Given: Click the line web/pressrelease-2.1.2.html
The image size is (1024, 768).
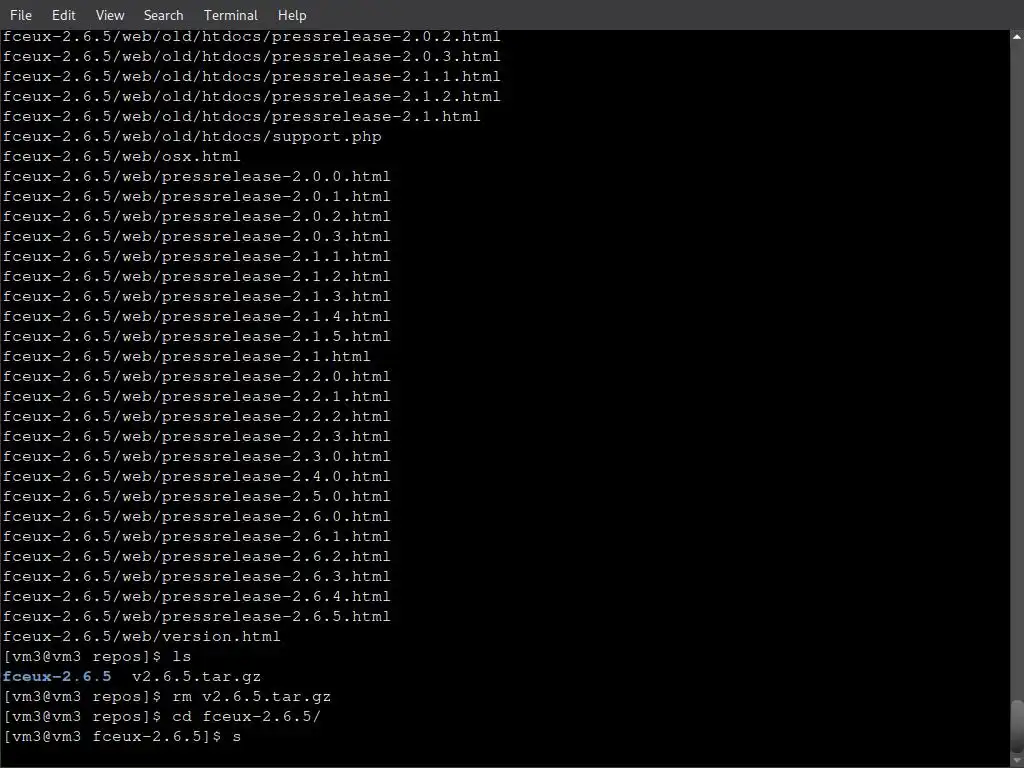Looking at the screenshot, I should pos(197,277).
